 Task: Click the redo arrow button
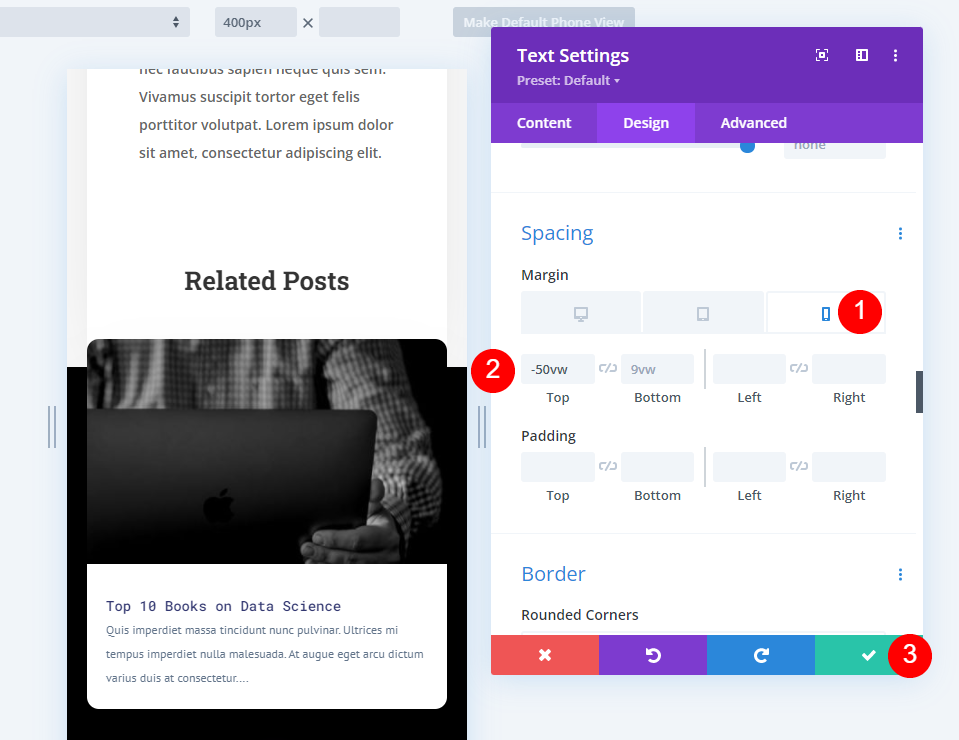pos(761,655)
